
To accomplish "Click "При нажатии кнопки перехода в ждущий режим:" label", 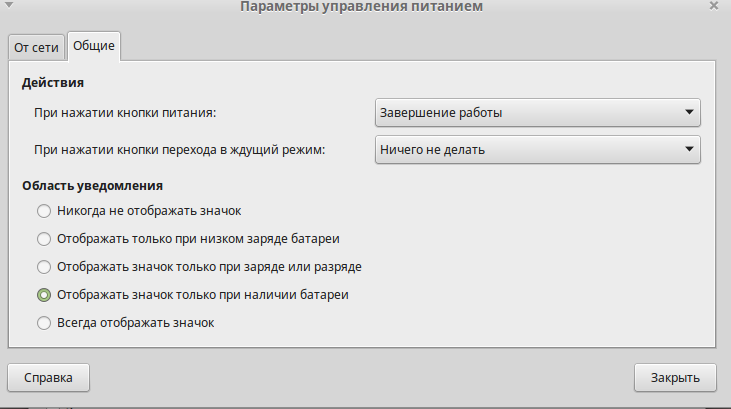I will tap(181, 150).
